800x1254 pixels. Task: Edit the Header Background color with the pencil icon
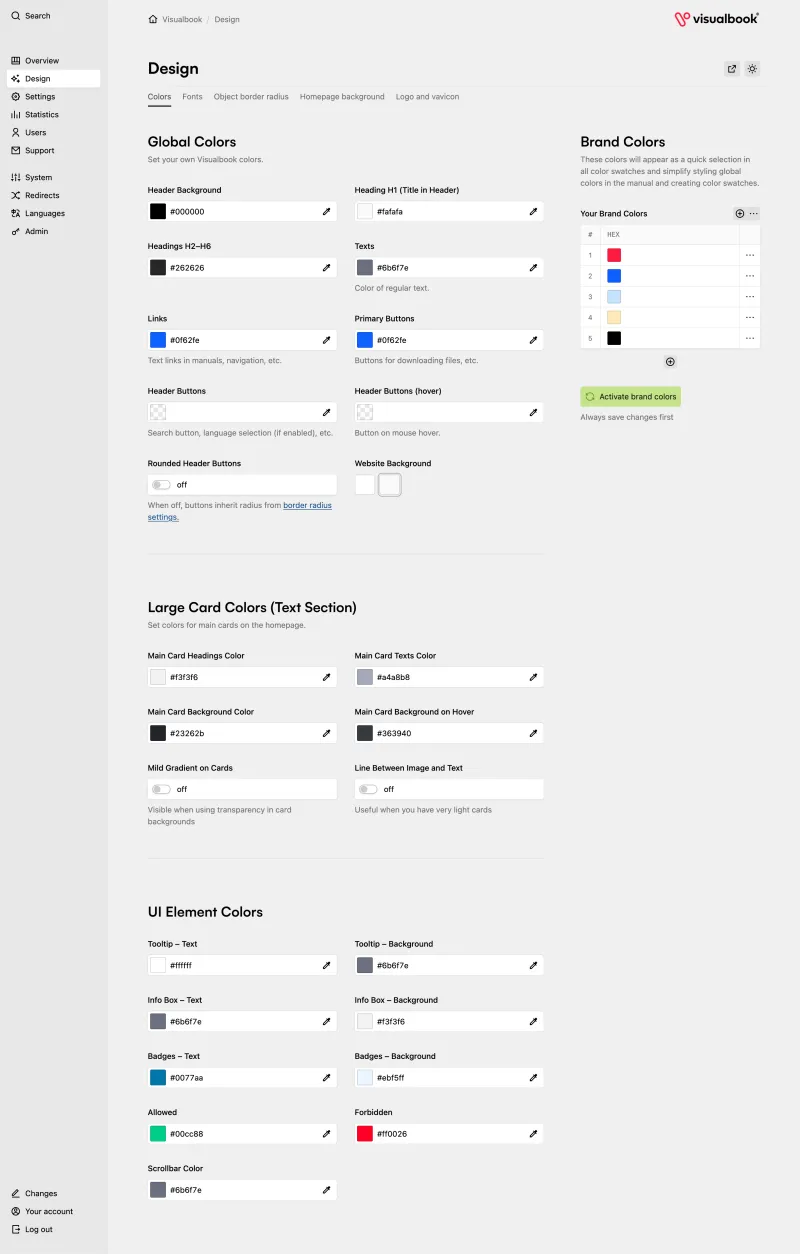(325, 211)
